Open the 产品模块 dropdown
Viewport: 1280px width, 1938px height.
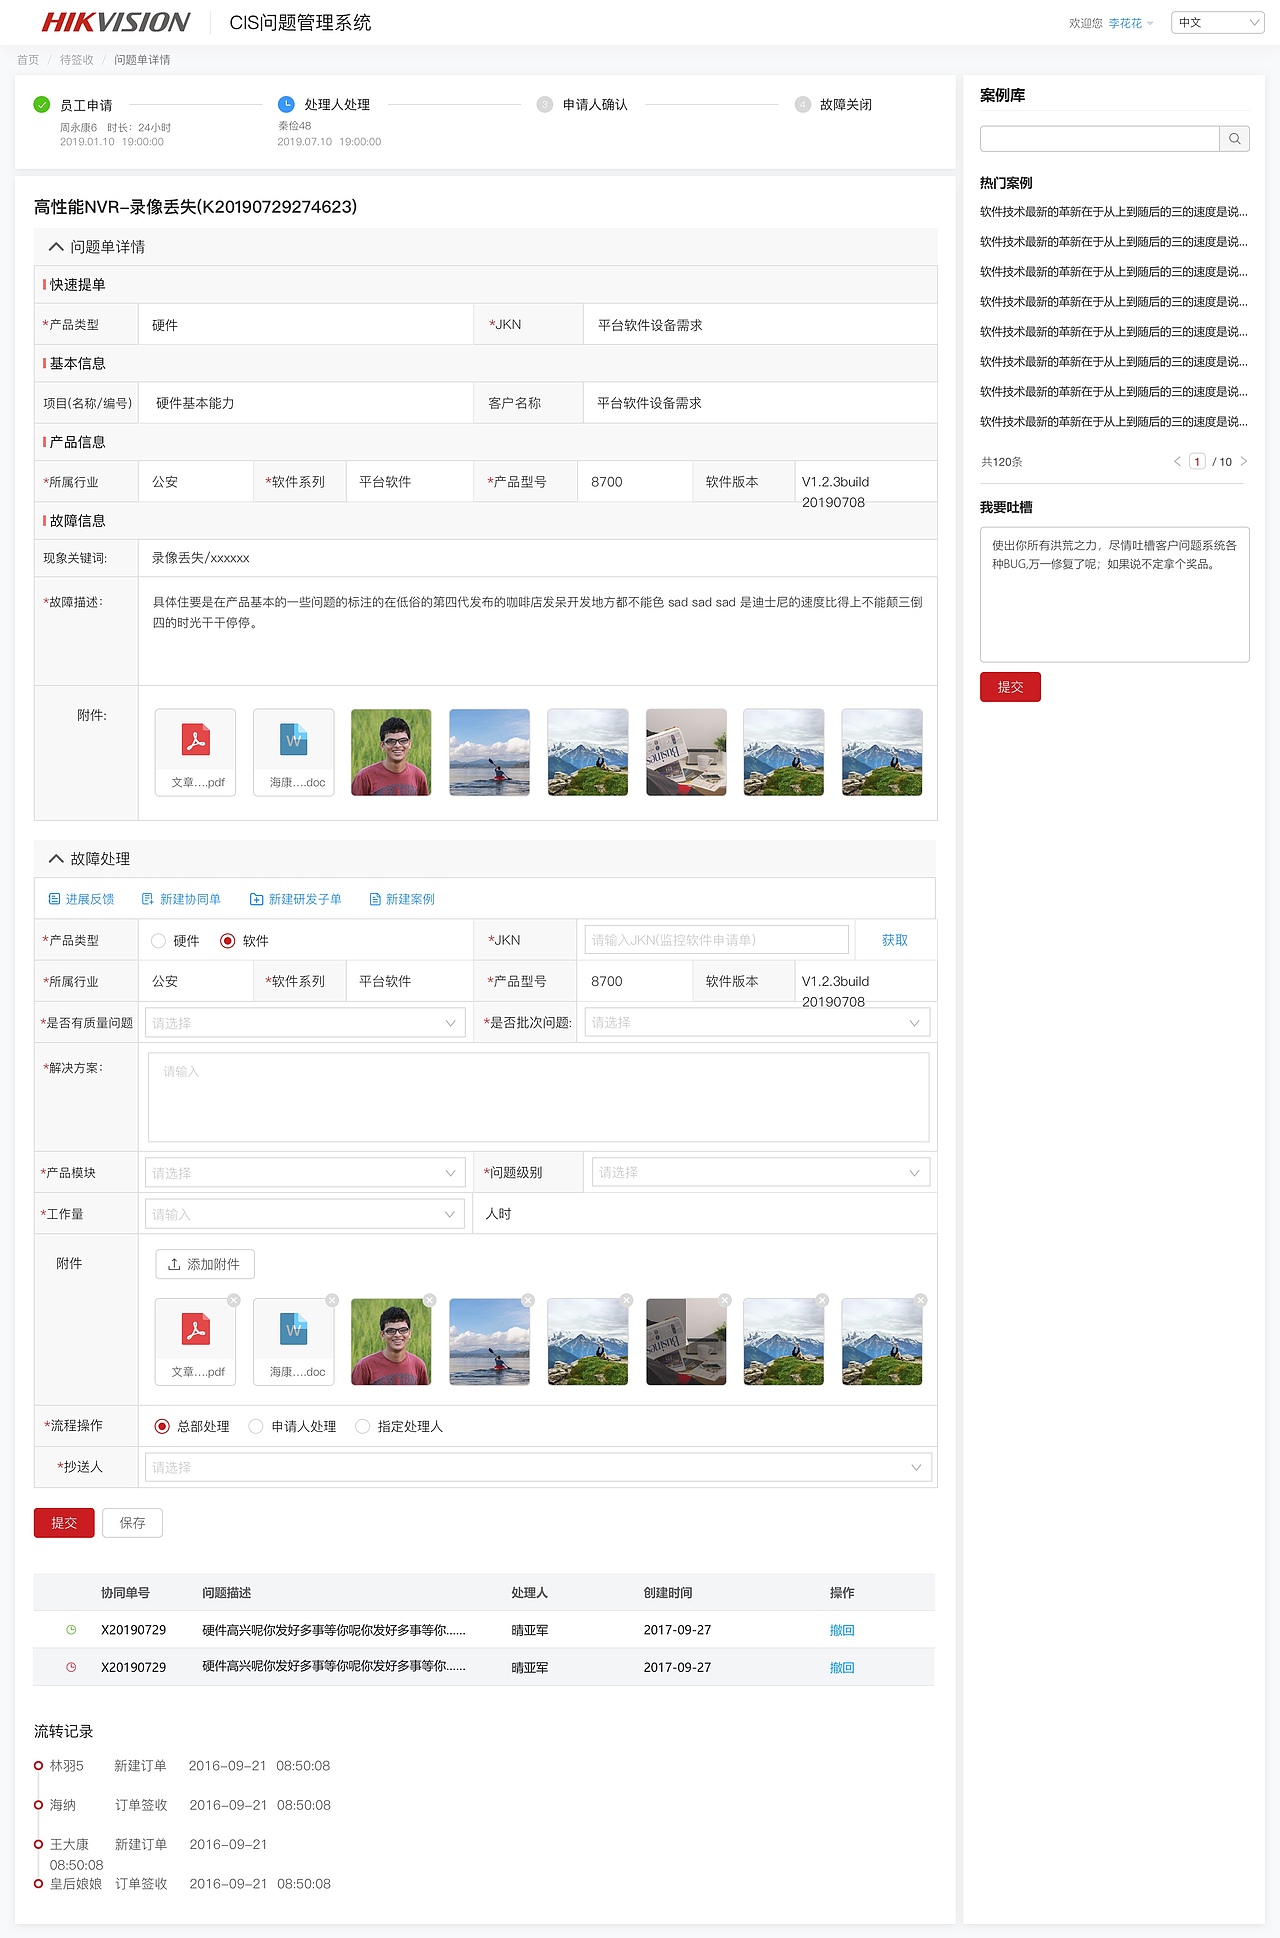click(305, 1173)
